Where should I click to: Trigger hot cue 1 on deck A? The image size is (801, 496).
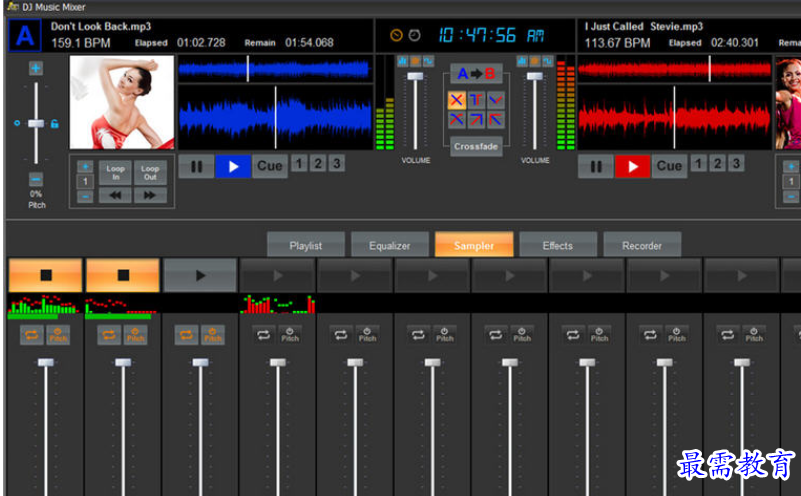point(299,163)
